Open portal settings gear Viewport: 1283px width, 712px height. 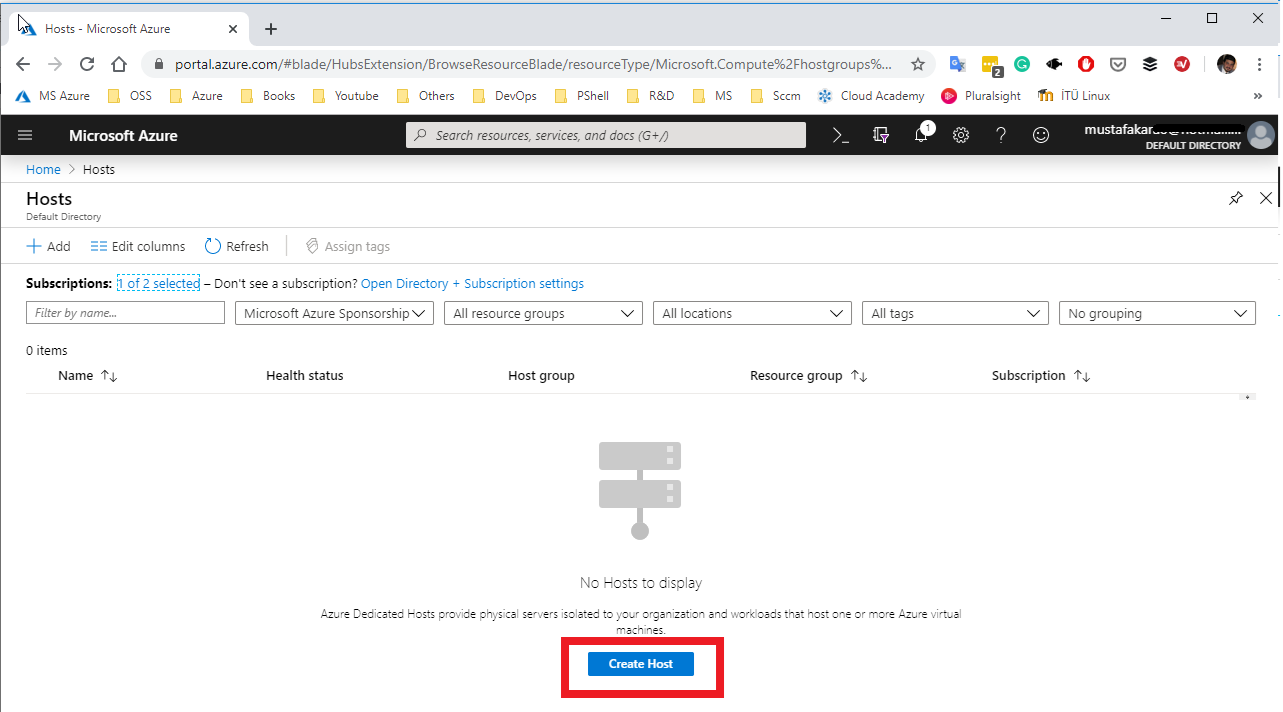pos(961,135)
